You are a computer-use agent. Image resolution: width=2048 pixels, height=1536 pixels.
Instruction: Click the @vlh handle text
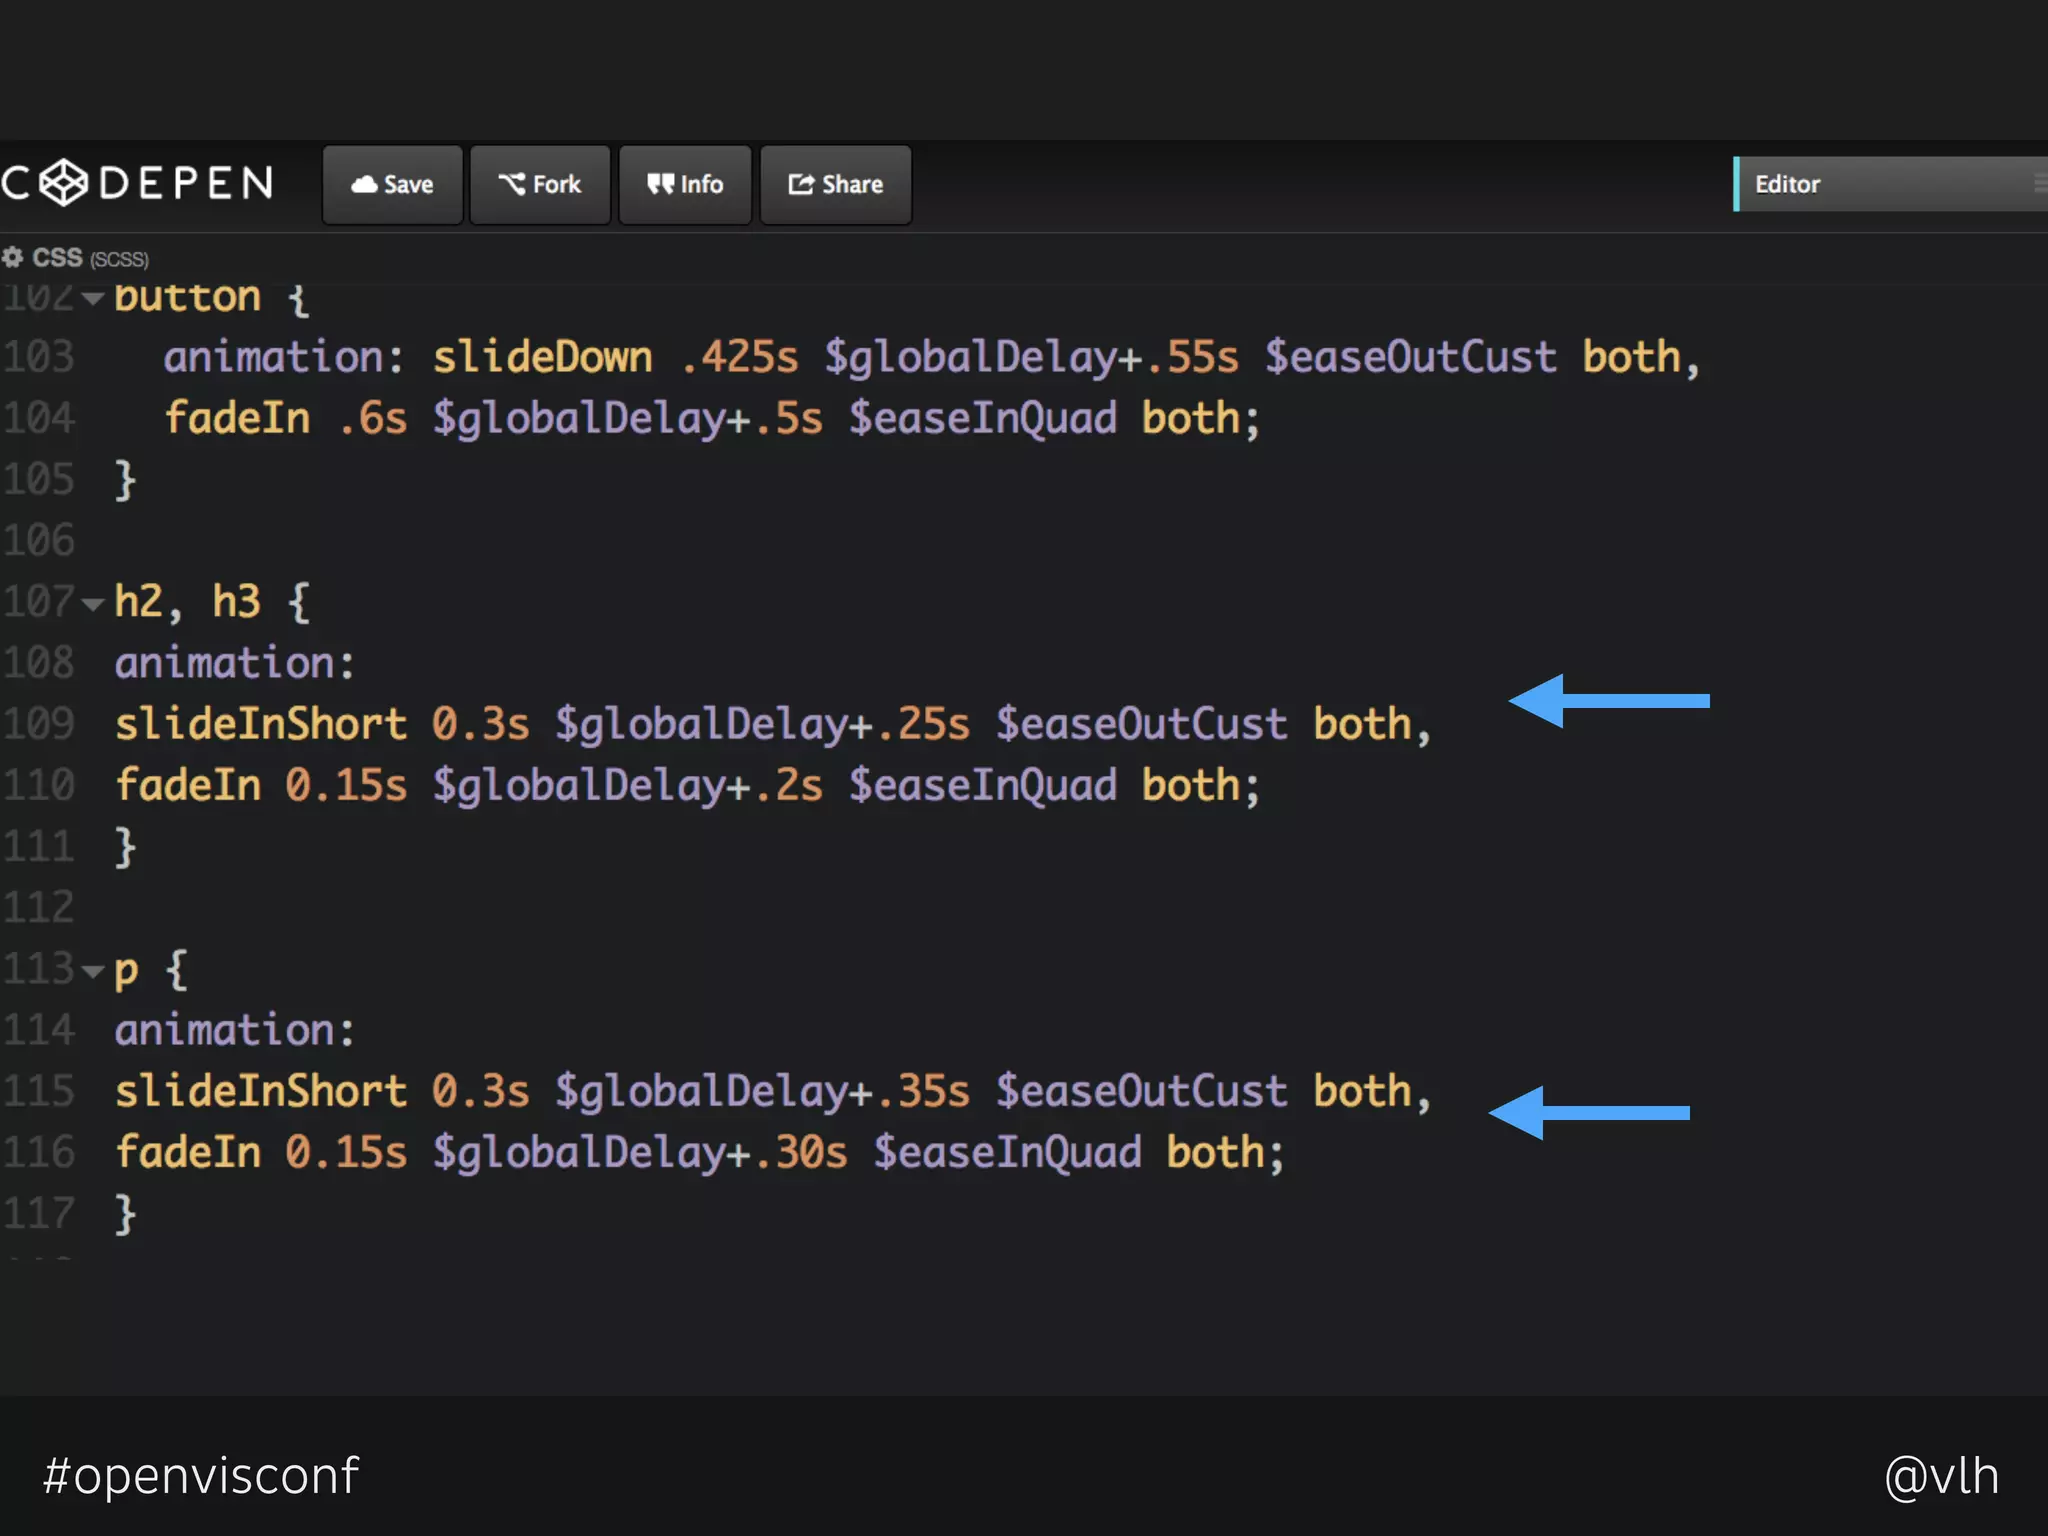pos(1941,1476)
